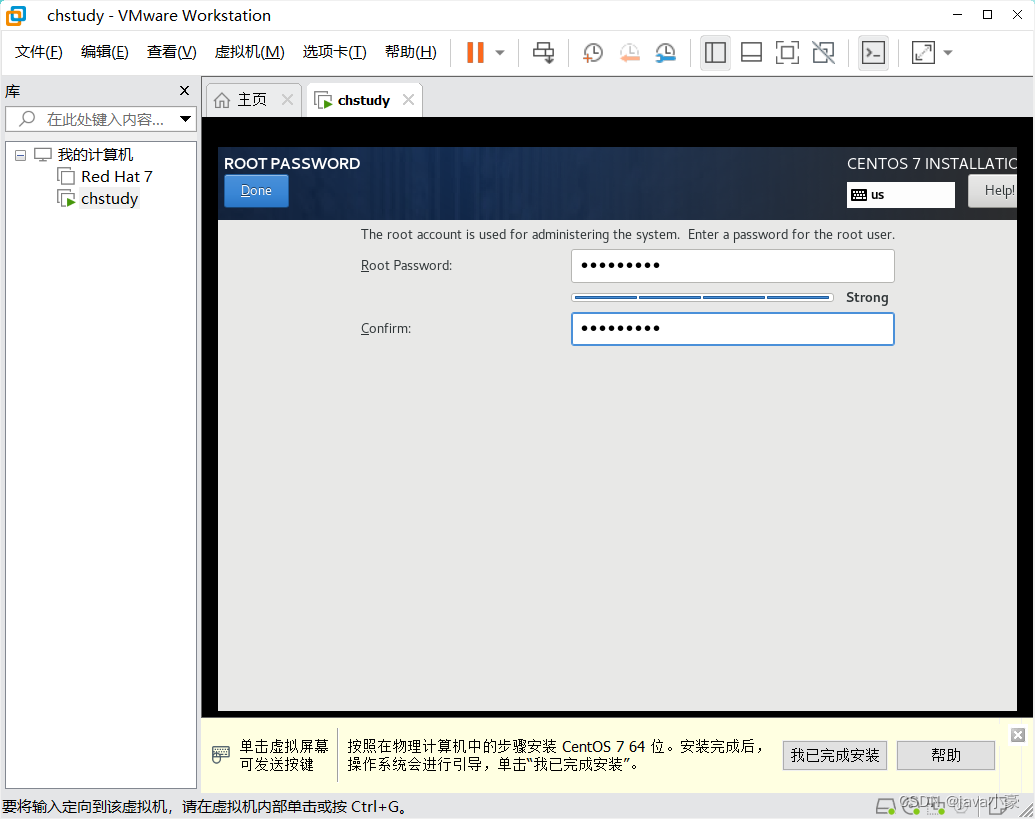The height and width of the screenshot is (819, 1035).
Task: Switch to the 主页 tab
Action: click(x=252, y=100)
